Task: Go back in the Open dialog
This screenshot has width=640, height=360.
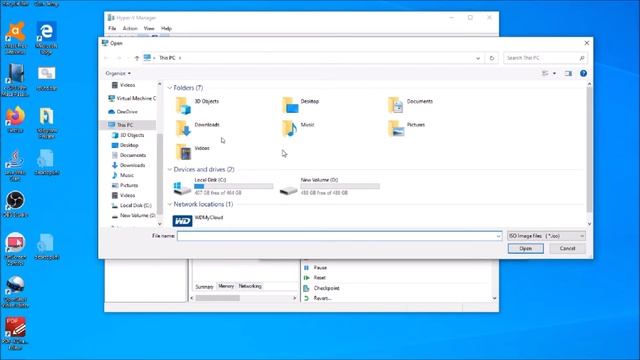Action: click(107, 58)
